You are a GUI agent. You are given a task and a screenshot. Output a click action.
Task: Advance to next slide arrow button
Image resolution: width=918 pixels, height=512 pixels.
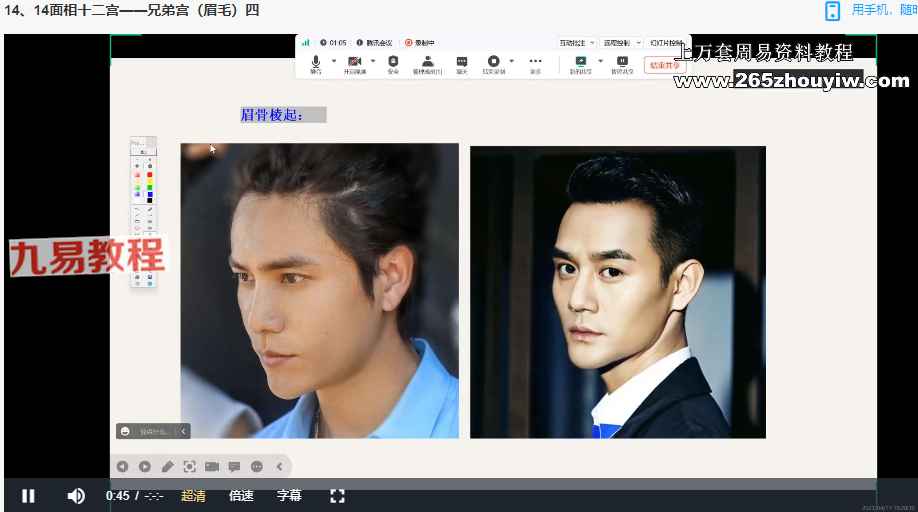[145, 466]
